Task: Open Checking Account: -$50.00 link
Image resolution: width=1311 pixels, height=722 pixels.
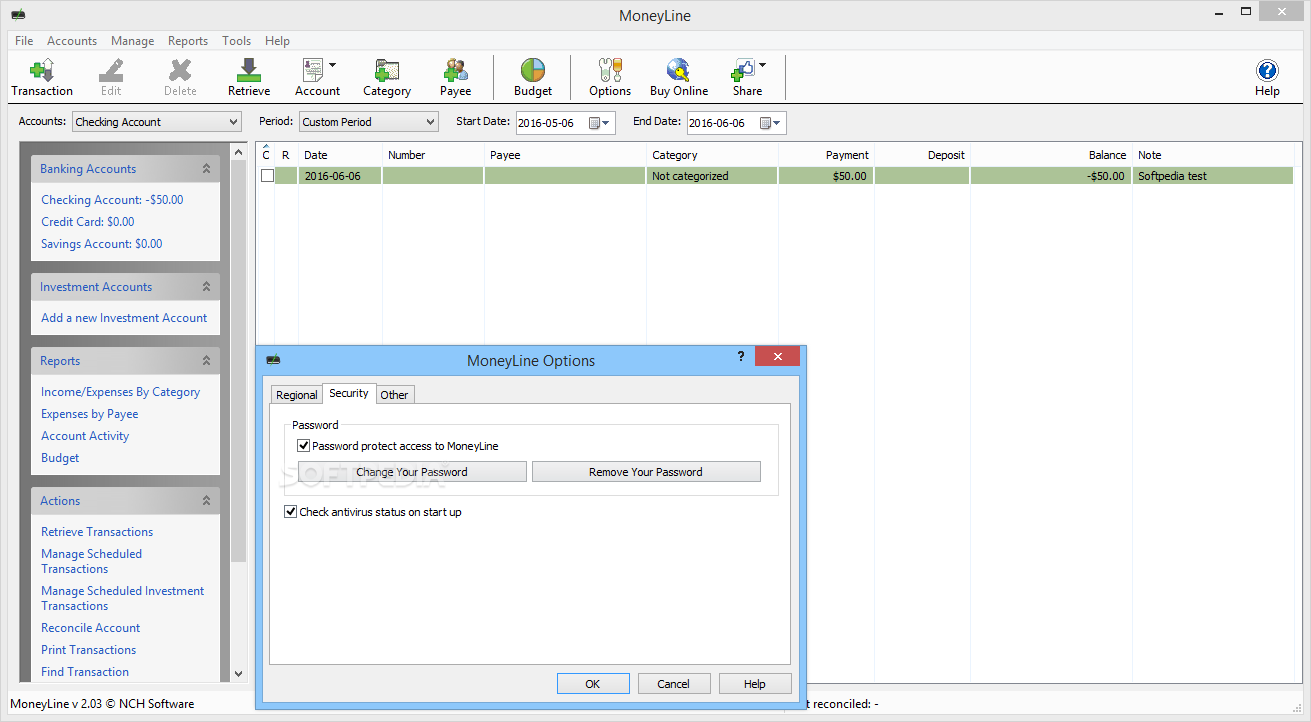Action: (x=112, y=200)
